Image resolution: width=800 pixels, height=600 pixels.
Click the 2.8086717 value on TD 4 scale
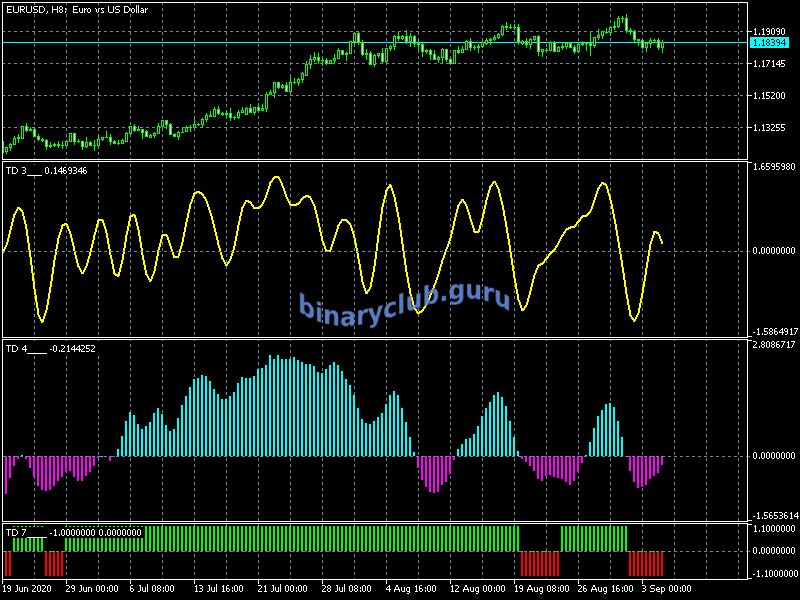(774, 345)
